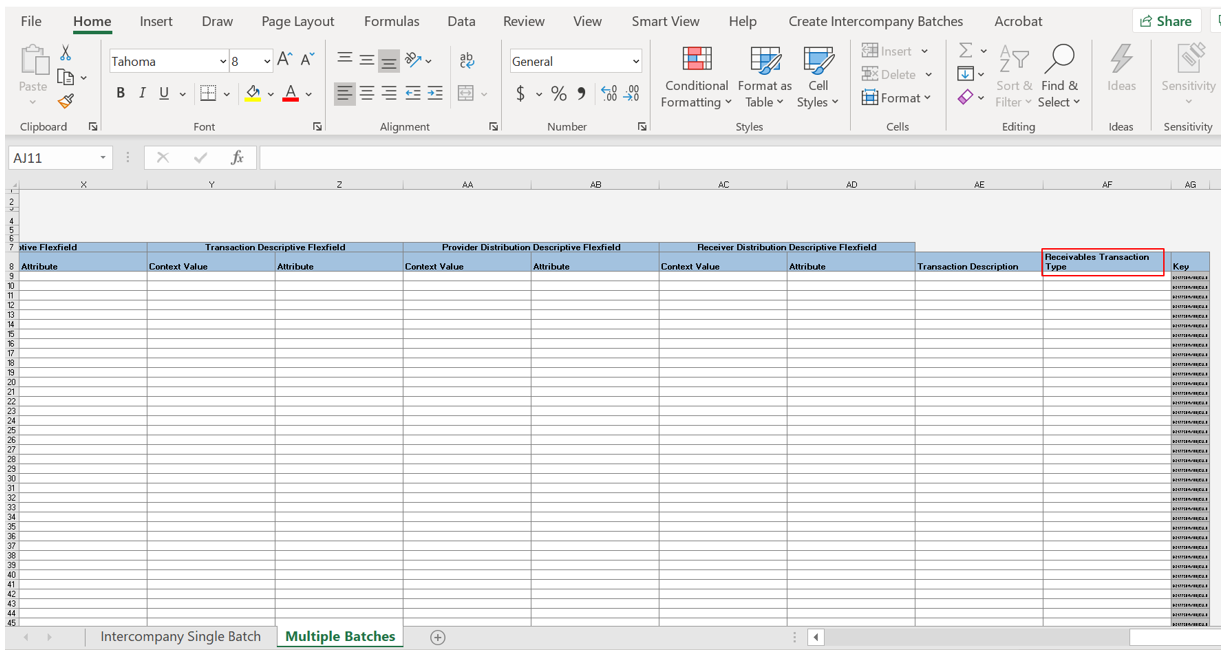1224x650 pixels.
Task: Apply red Font Color
Action: pyautogui.click(x=291, y=93)
